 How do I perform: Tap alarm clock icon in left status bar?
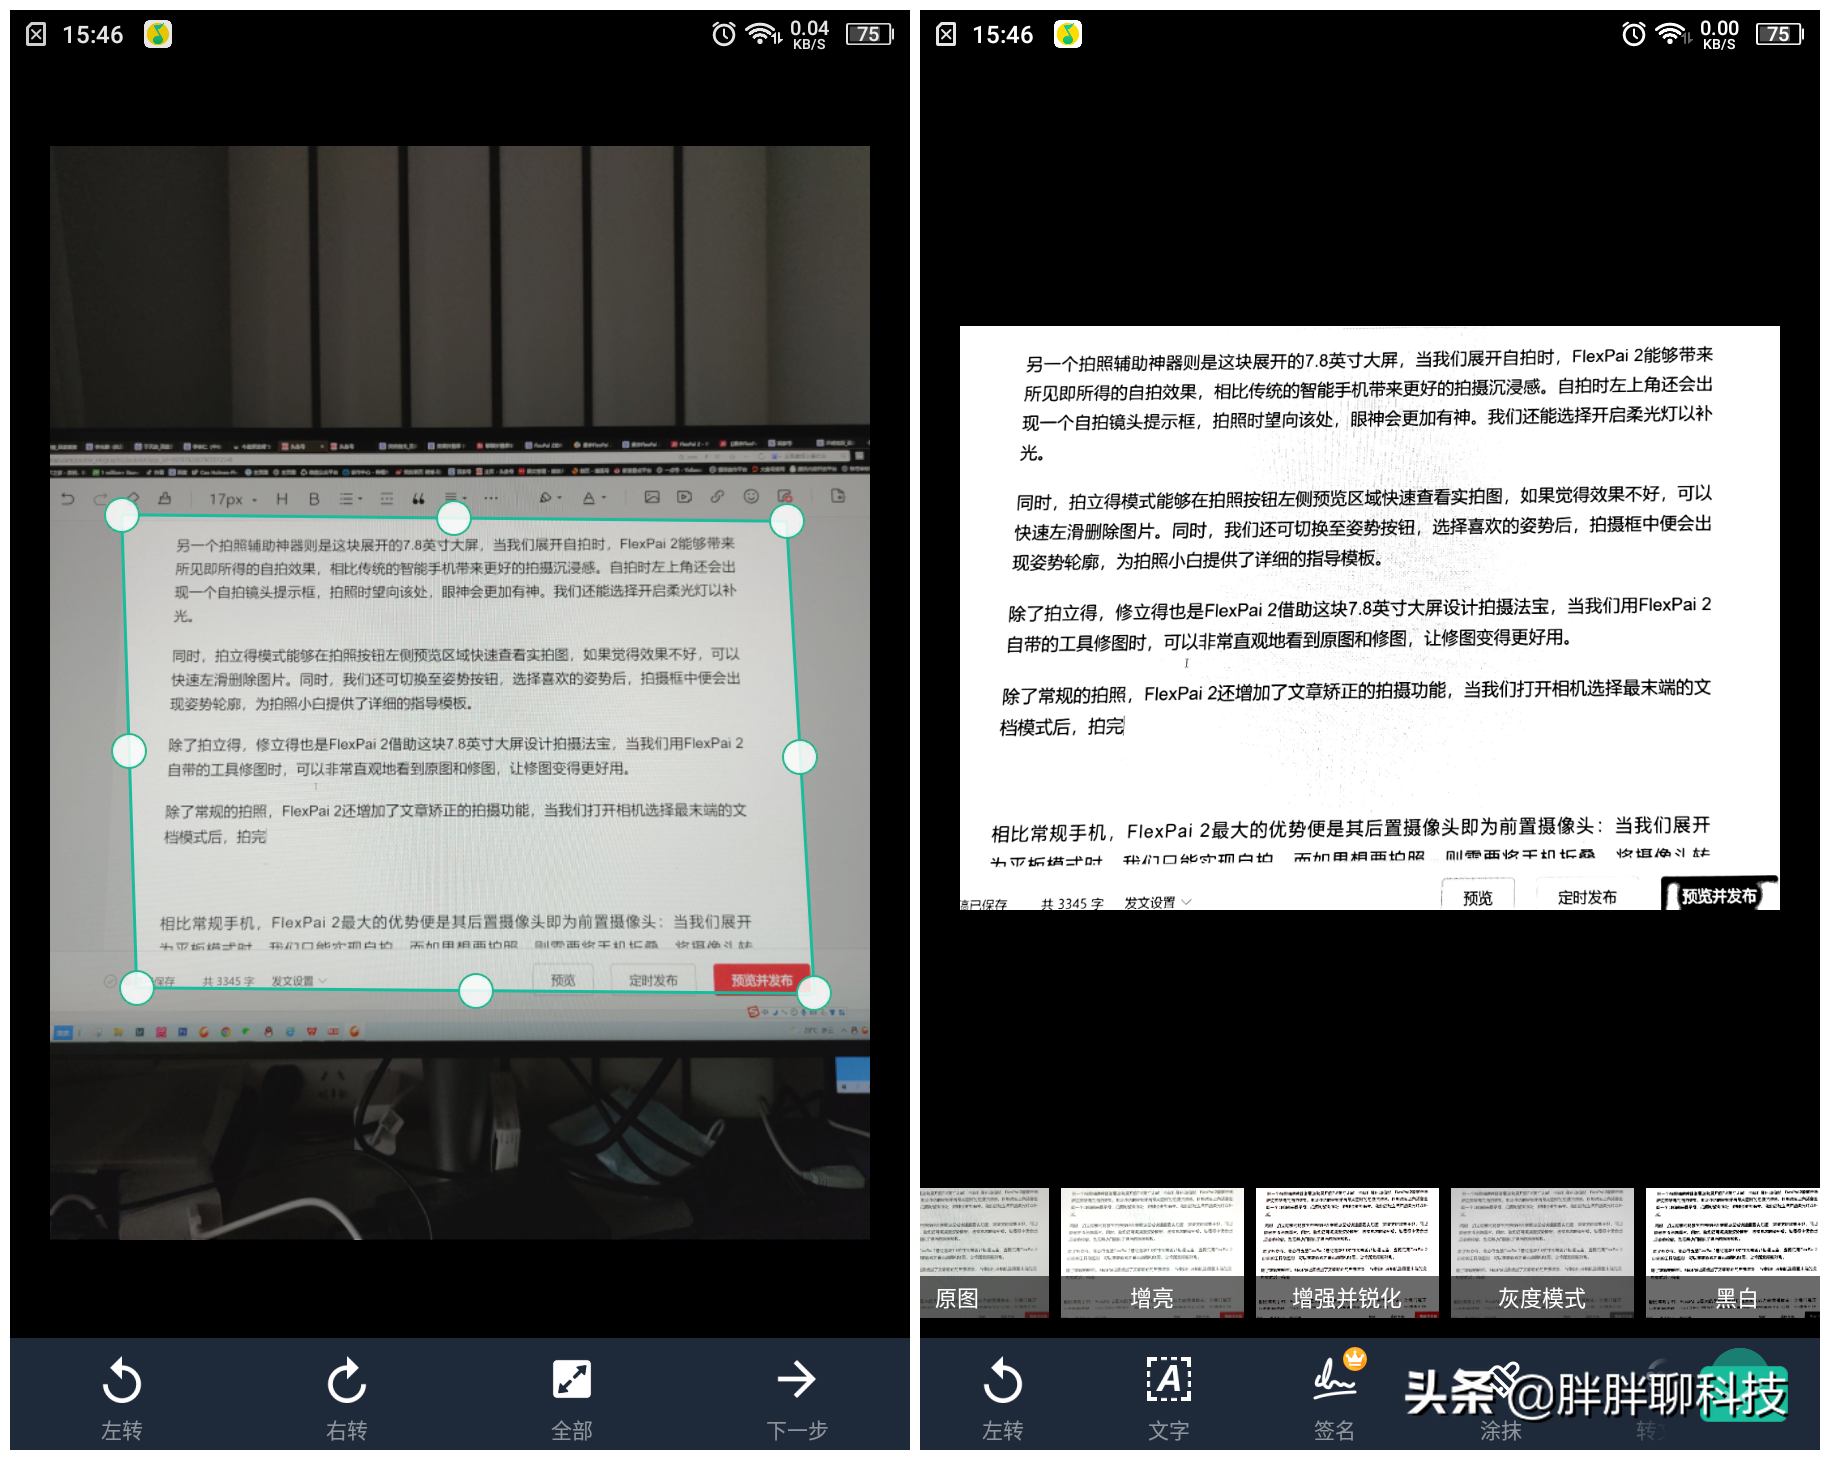[x=724, y=35]
